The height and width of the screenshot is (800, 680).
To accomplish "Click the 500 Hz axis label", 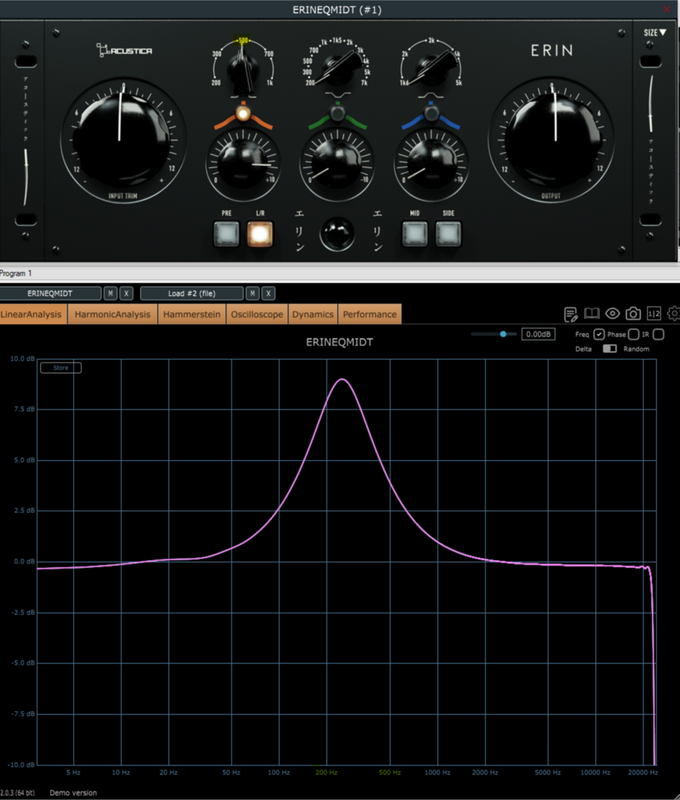I will click(390, 772).
